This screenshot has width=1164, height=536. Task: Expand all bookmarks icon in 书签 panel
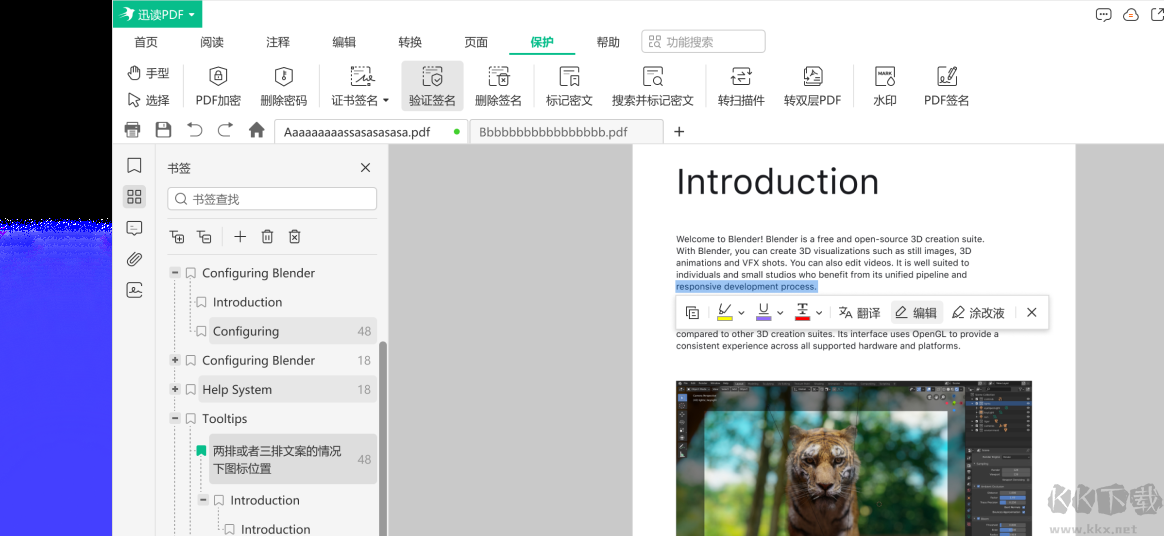point(177,237)
